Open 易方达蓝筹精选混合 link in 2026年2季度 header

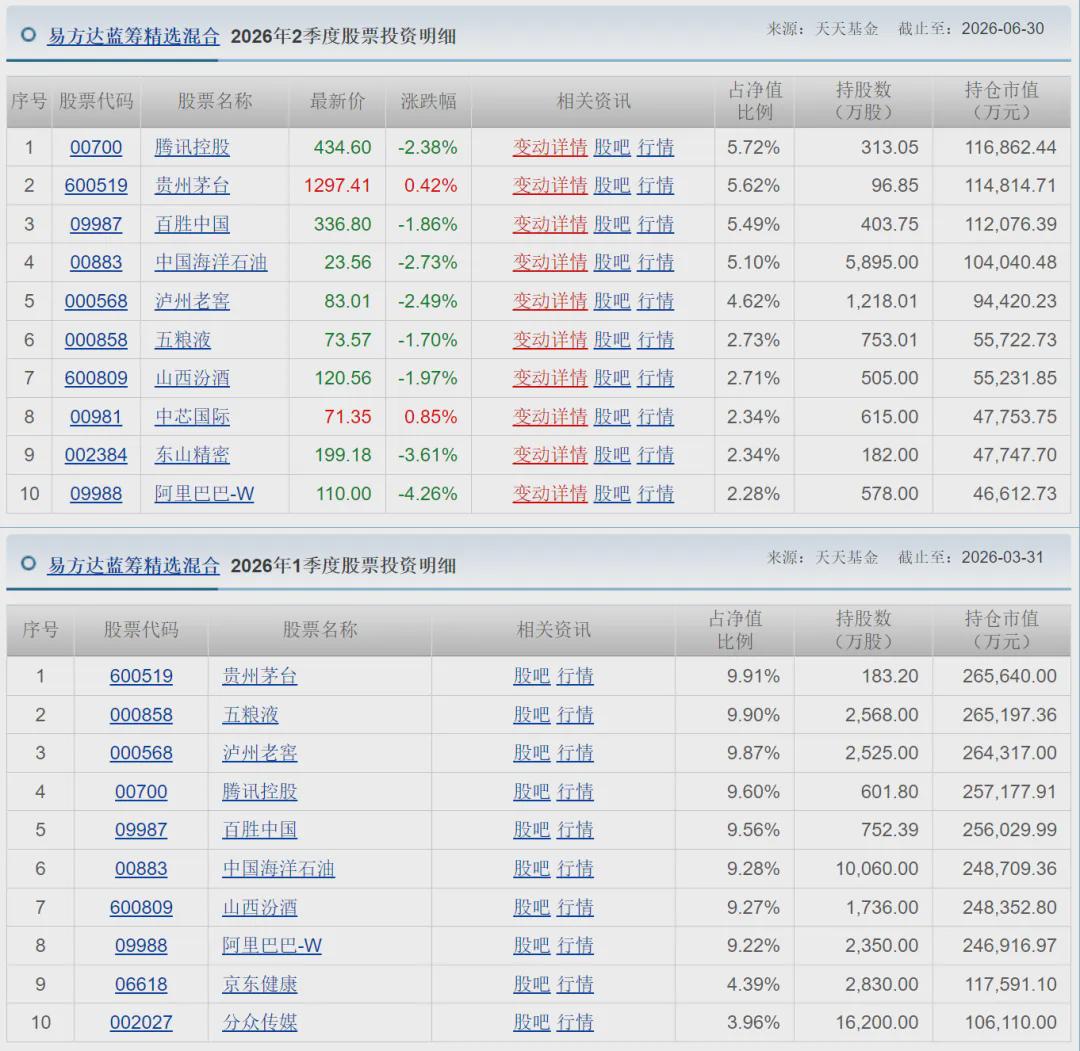click(x=134, y=36)
